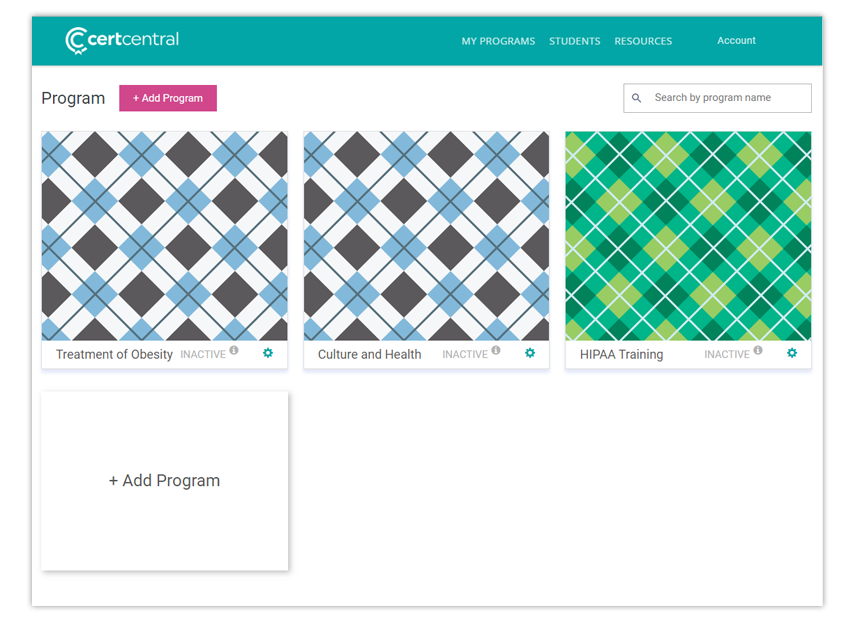Screen dimensions: 860x624
Task: Open the Resources menu
Action: point(643,41)
